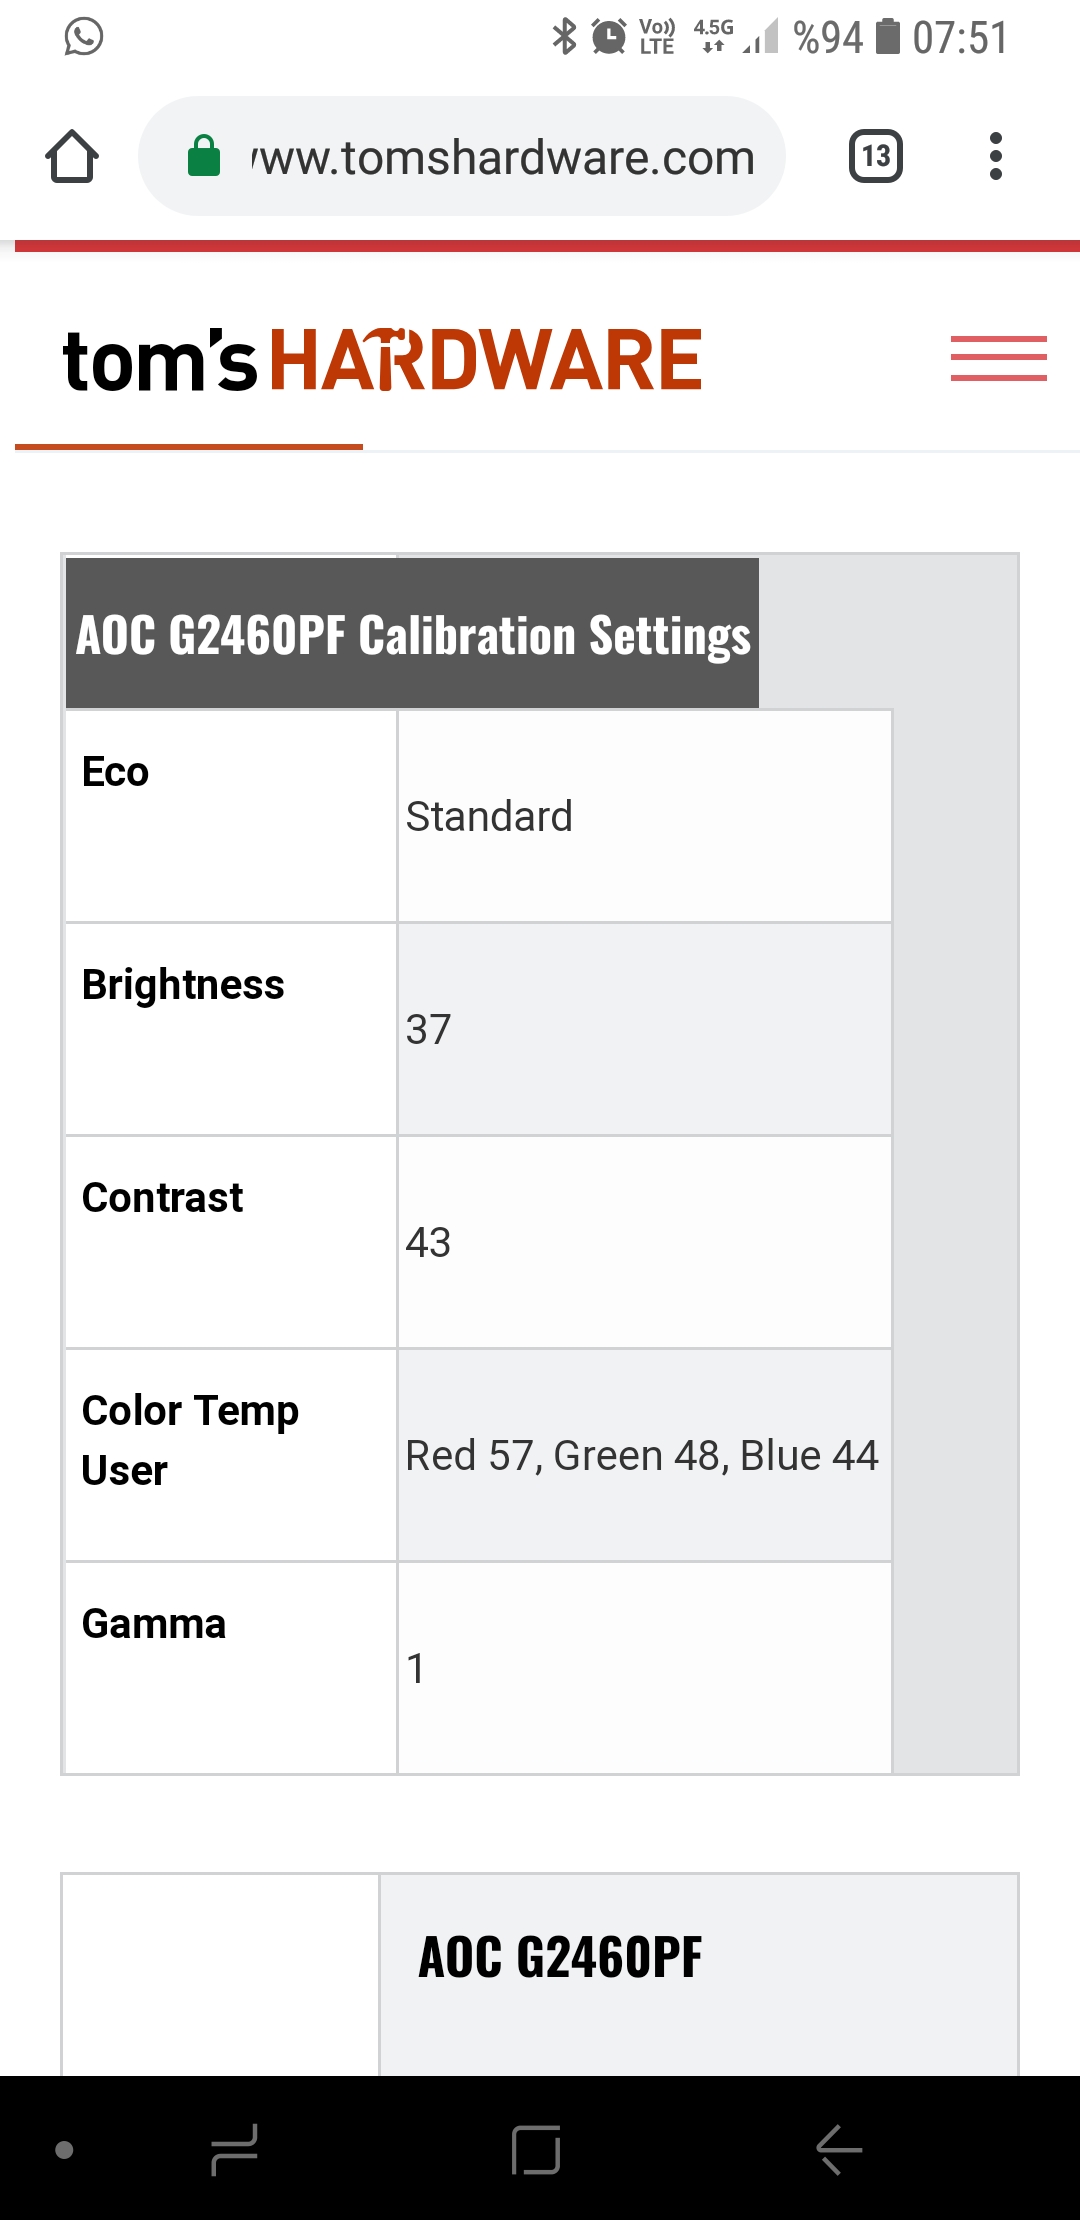Select the Brightness row label
This screenshot has width=1080, height=2220.
(183, 985)
